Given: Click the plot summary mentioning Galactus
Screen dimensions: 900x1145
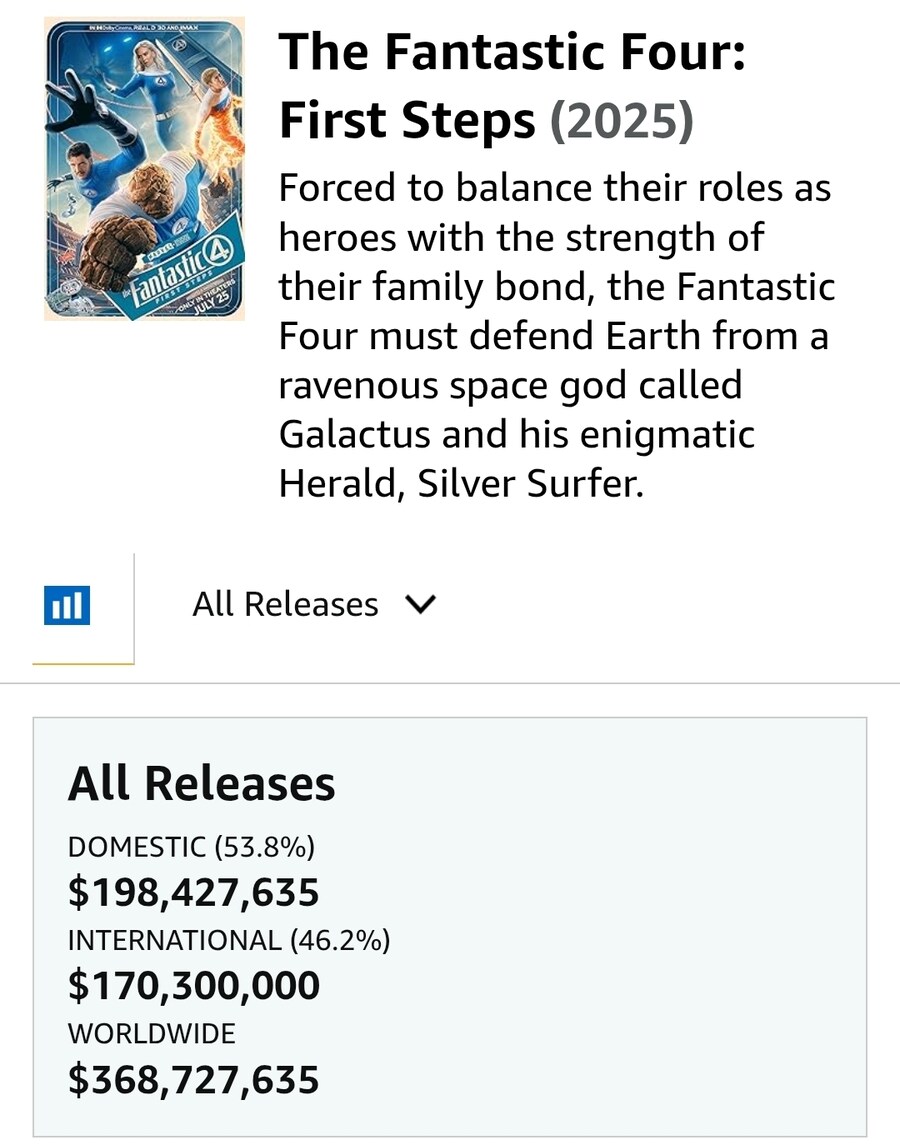Looking at the screenshot, I should 557,335.
